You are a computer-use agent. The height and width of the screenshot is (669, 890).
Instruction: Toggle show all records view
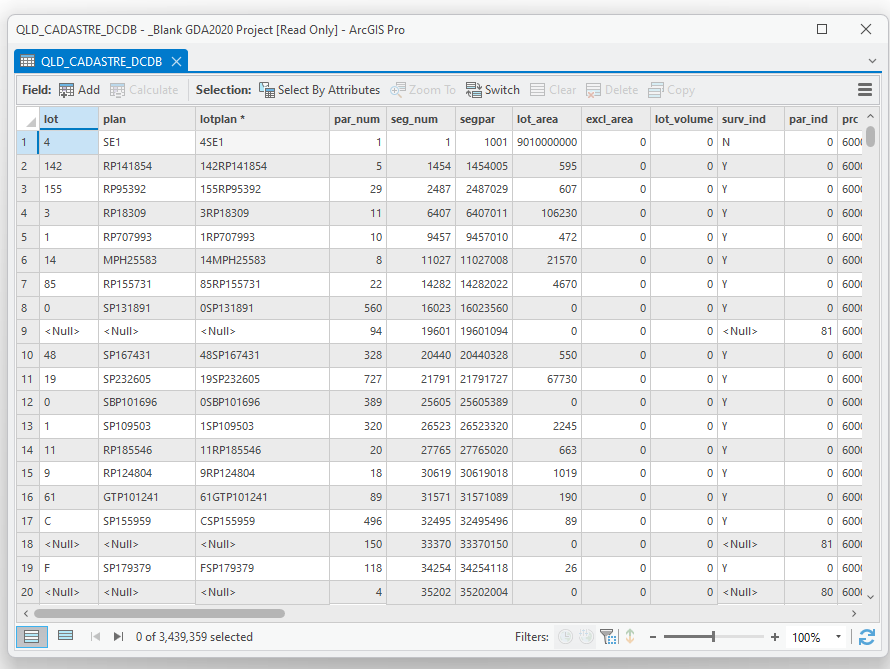pyautogui.click(x=32, y=637)
